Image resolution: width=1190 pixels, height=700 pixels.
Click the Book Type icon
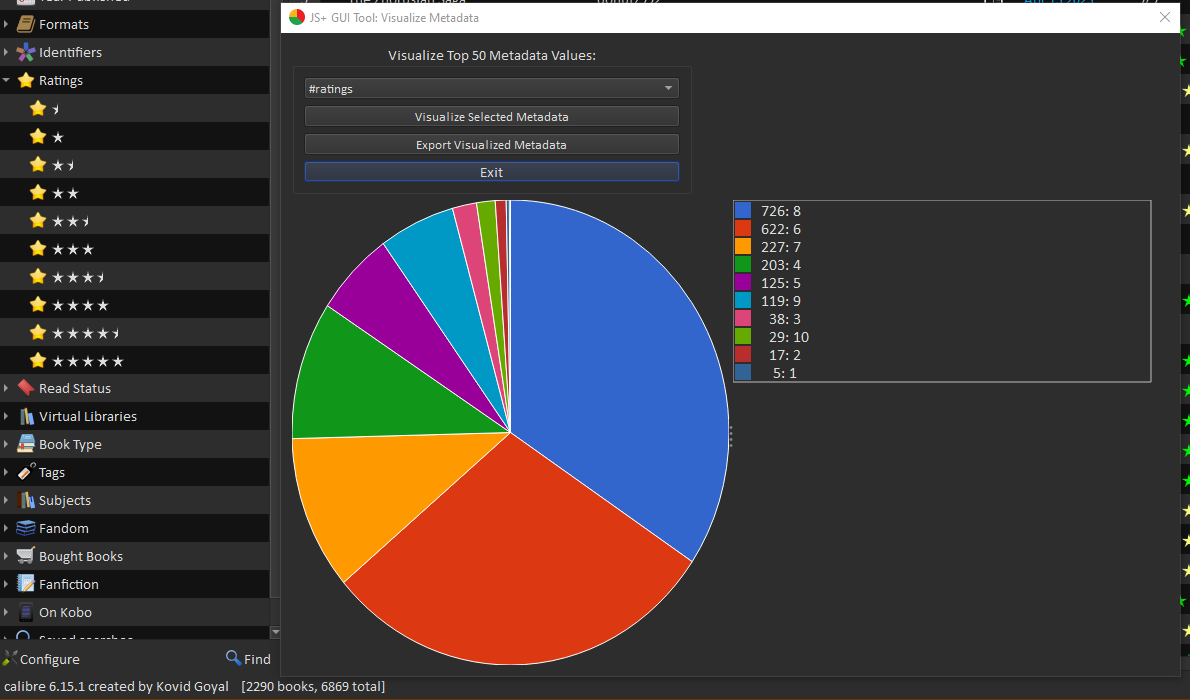tap(26, 444)
